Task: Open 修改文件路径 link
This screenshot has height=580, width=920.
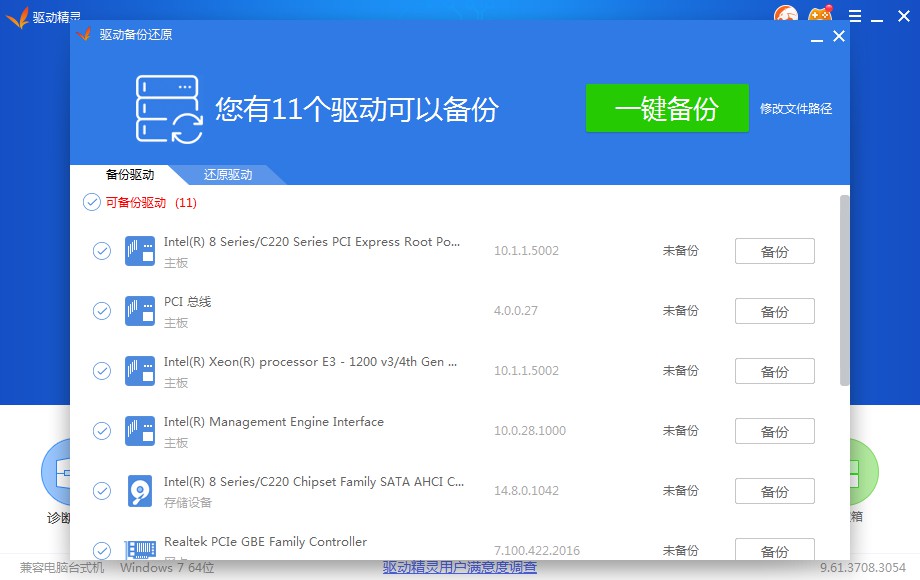Action: 796,108
